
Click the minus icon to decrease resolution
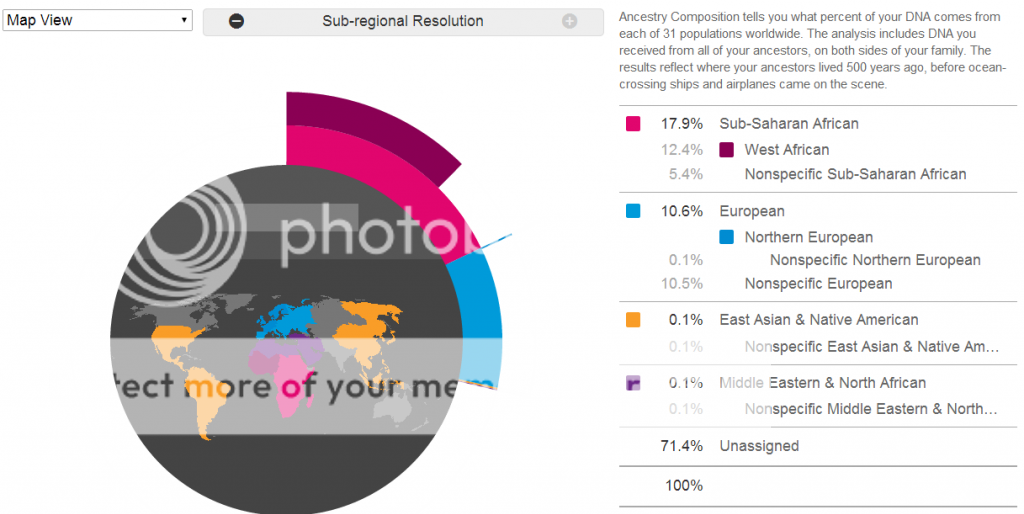(x=236, y=22)
